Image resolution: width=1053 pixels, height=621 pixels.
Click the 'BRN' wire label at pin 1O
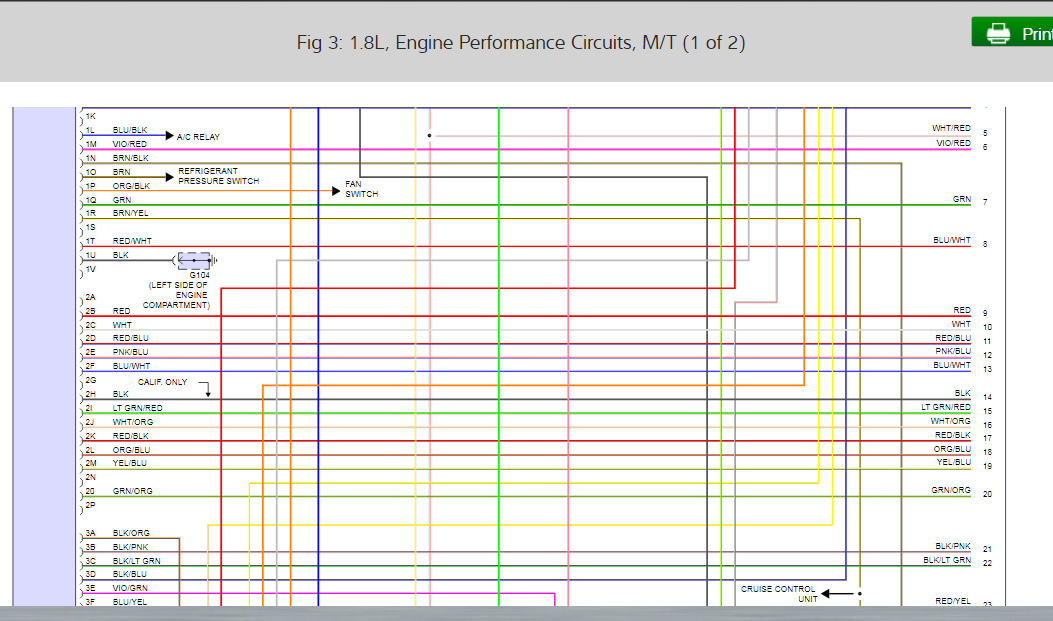coord(122,173)
